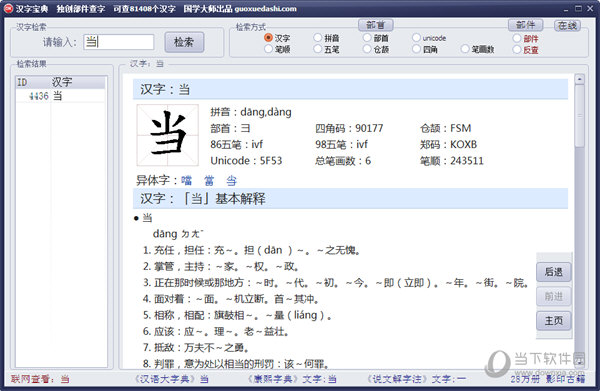
Task: Click definition 6 应该 line
Action: click(216, 331)
